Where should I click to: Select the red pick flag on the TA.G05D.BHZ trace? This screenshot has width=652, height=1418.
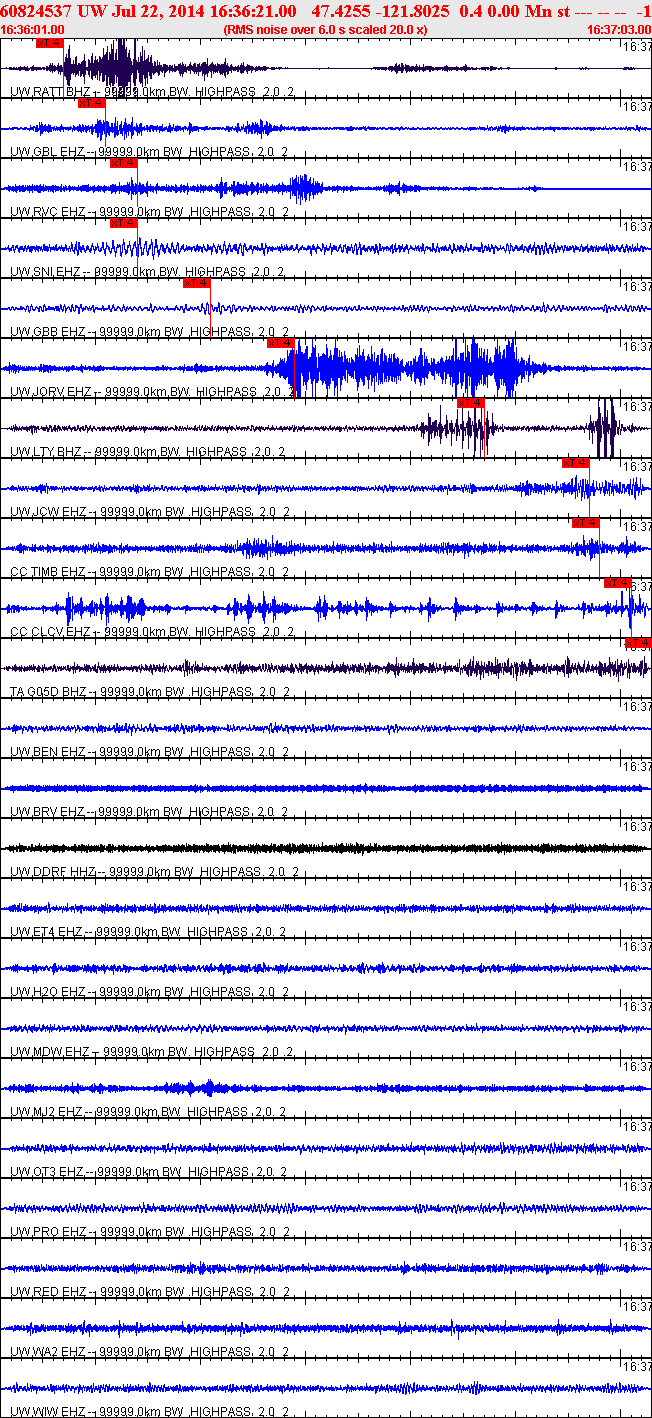(x=638, y=643)
